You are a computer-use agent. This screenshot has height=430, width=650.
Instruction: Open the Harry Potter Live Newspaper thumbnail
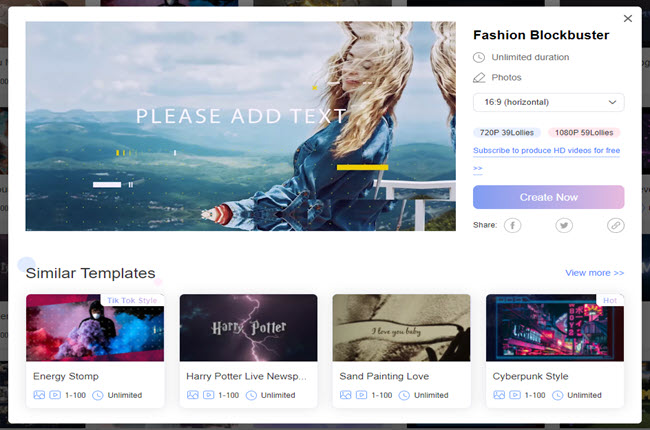click(248, 327)
